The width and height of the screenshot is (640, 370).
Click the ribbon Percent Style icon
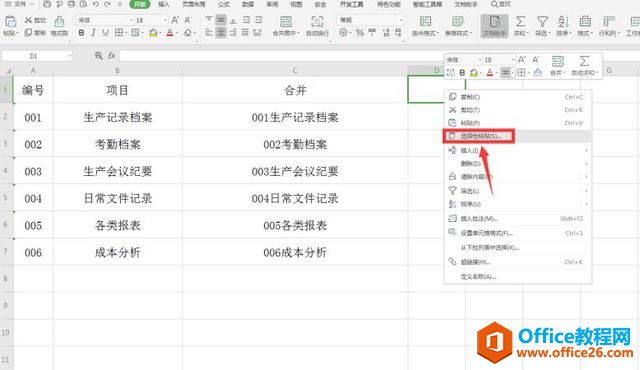click(x=360, y=33)
